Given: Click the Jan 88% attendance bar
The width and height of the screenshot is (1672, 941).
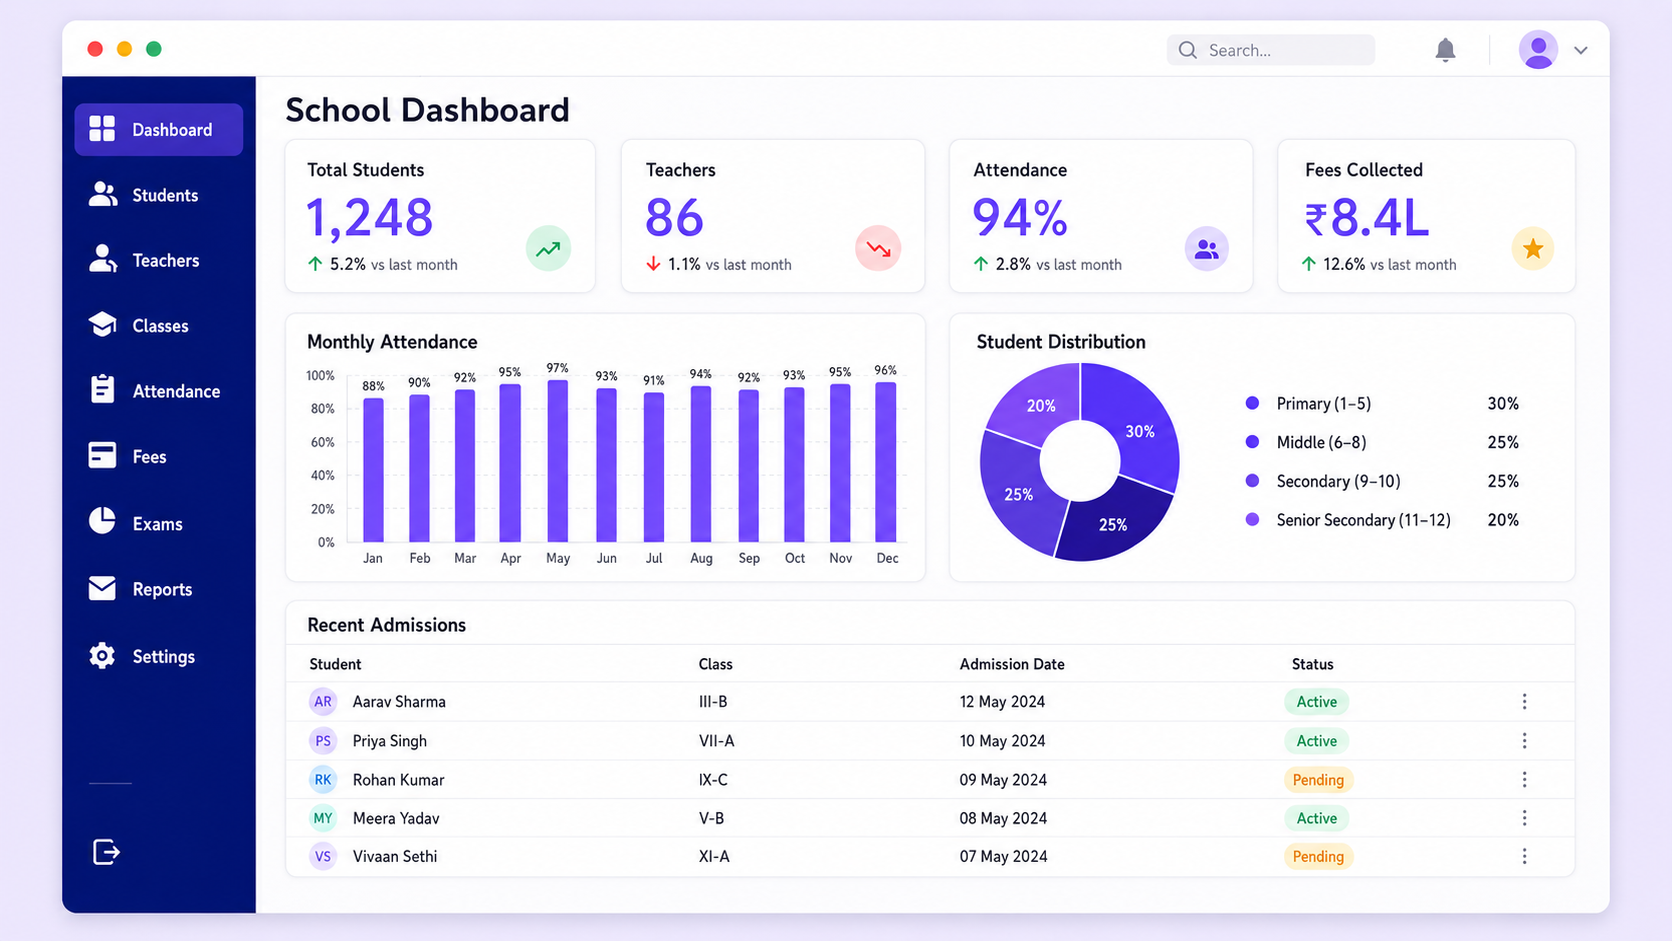Looking at the screenshot, I should click(373, 470).
